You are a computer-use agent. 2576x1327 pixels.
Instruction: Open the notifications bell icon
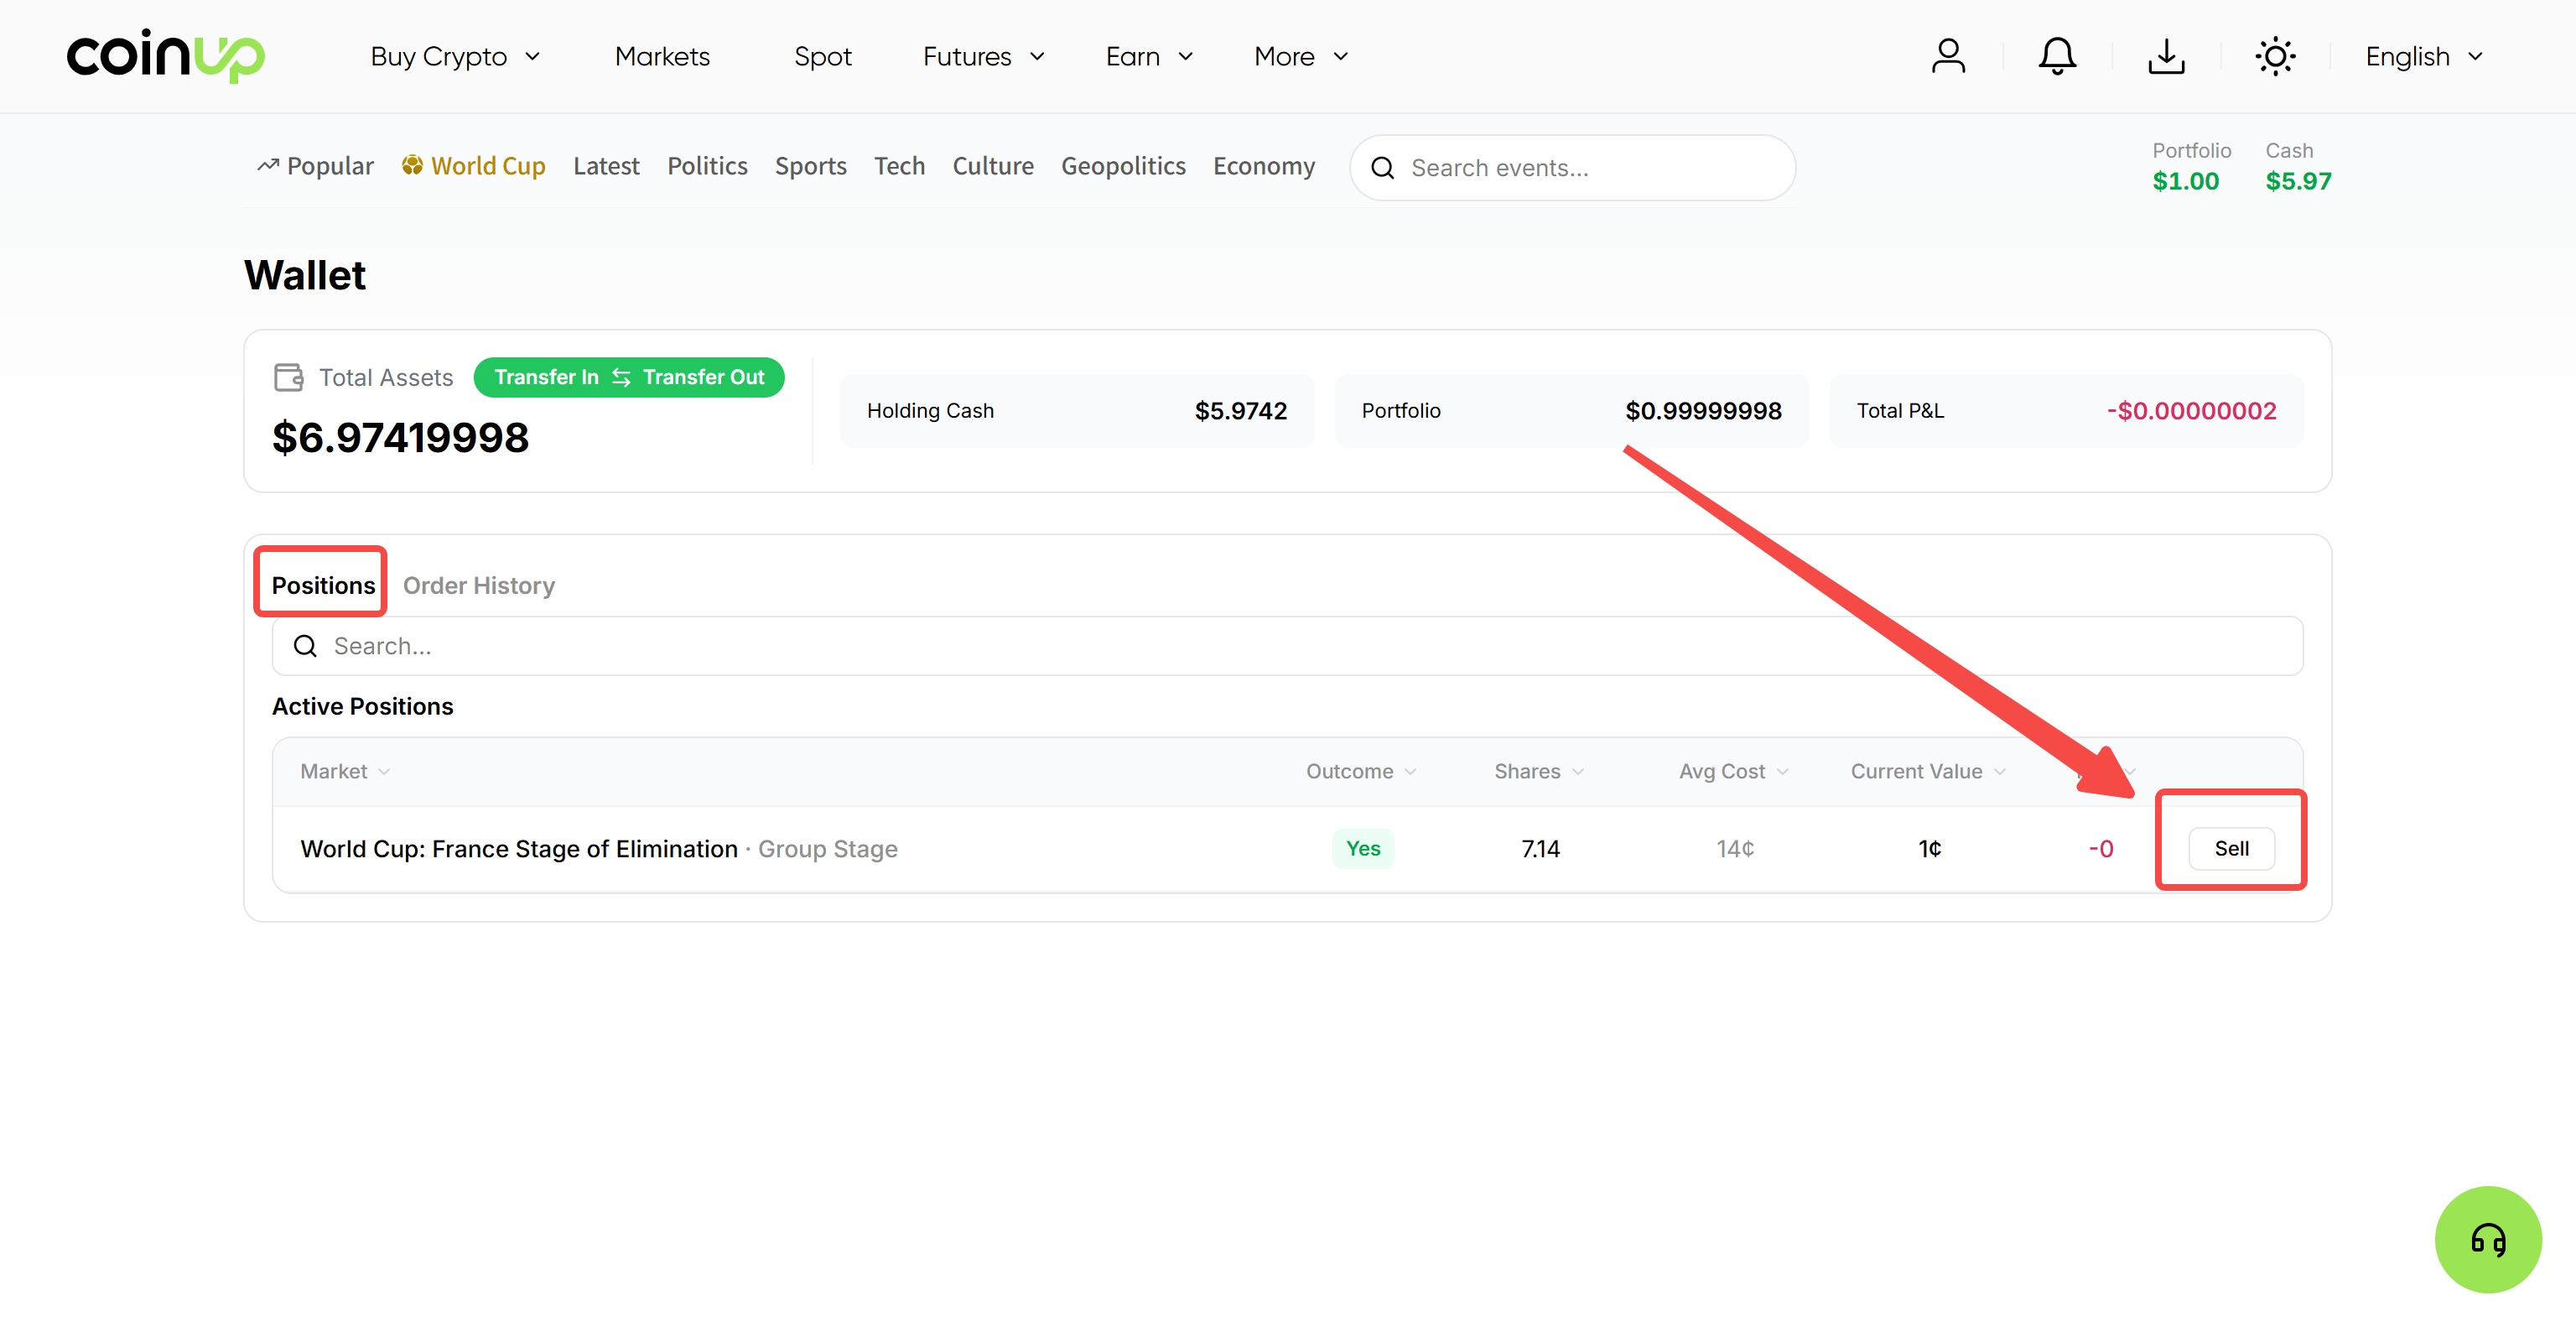pyautogui.click(x=2056, y=56)
